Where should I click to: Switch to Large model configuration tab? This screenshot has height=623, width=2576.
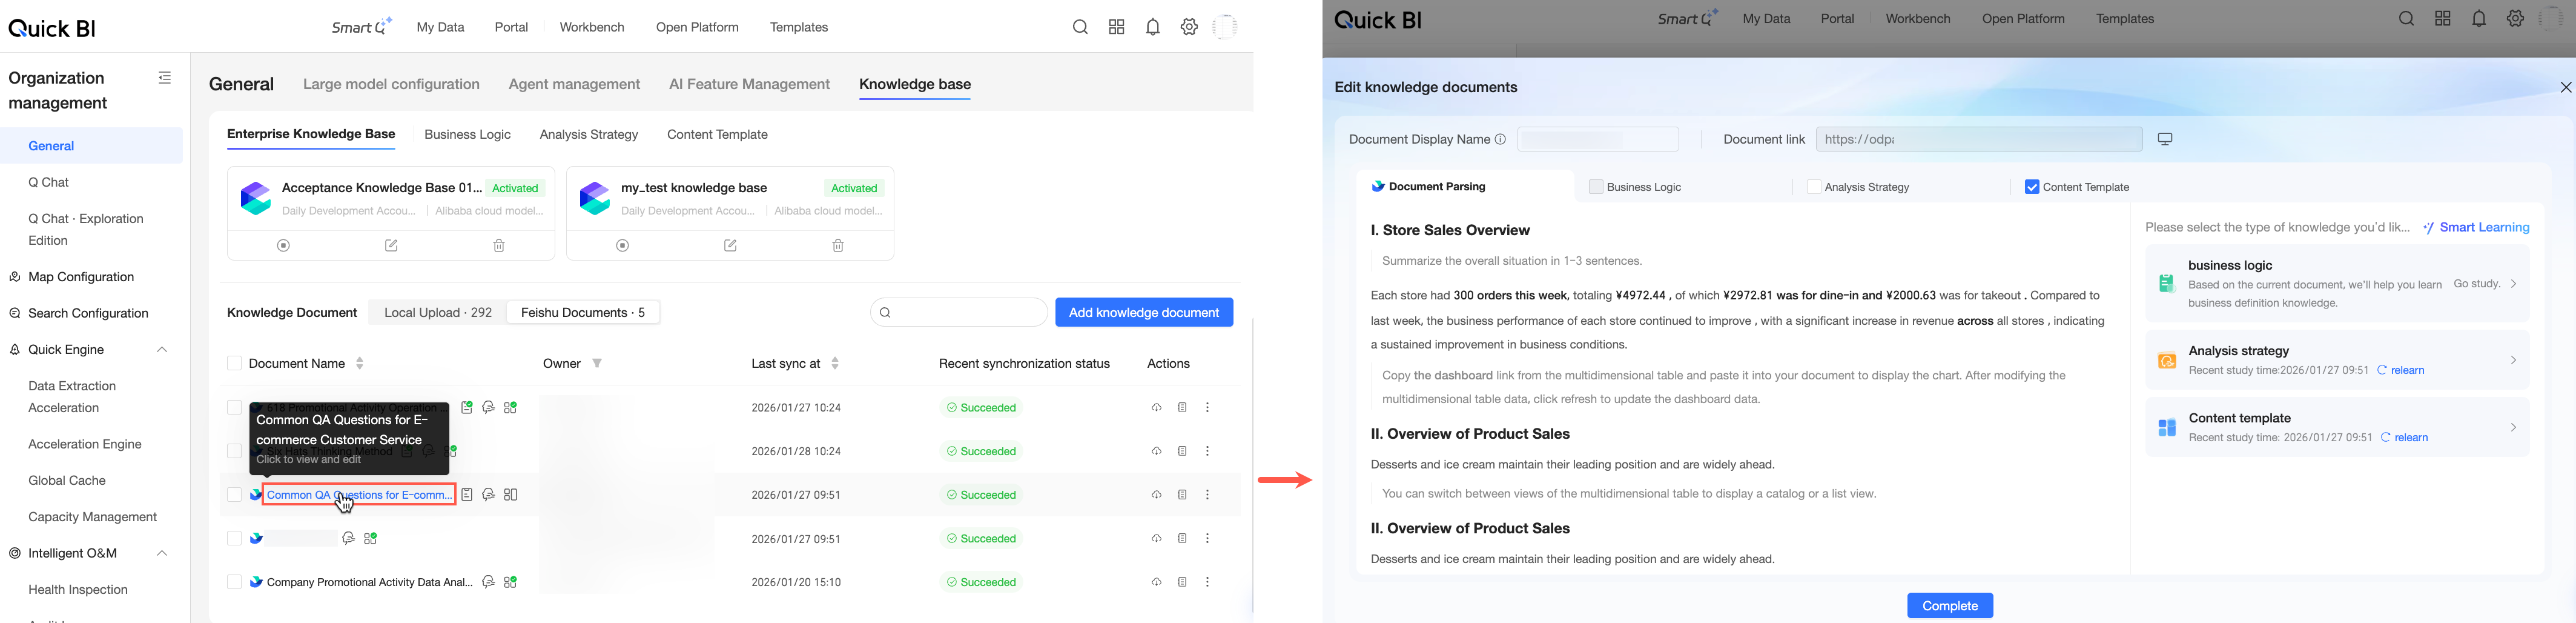click(391, 85)
